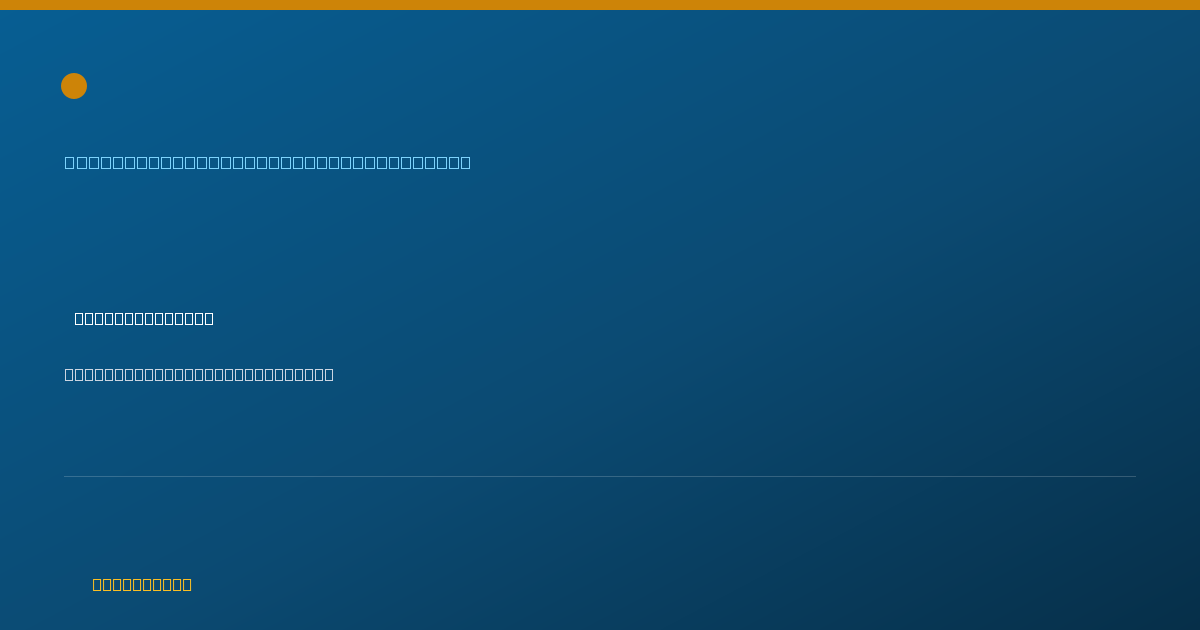Click the first box of the light blue line
The height and width of the screenshot is (630, 1200).
pyautogui.click(x=70, y=162)
